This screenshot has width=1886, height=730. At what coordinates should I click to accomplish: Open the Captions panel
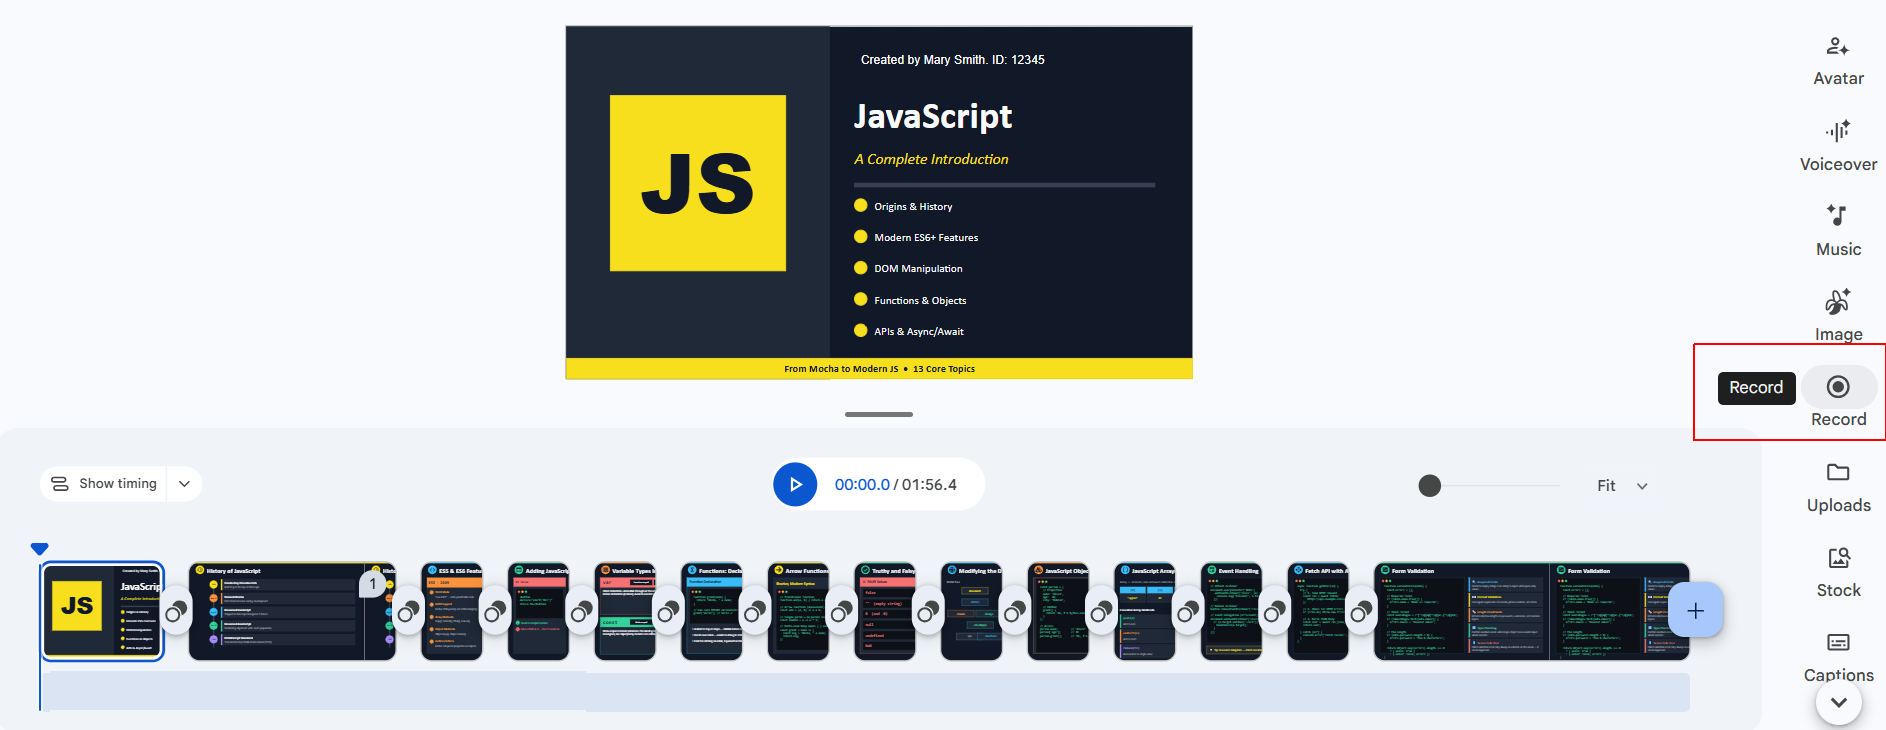coord(1838,657)
